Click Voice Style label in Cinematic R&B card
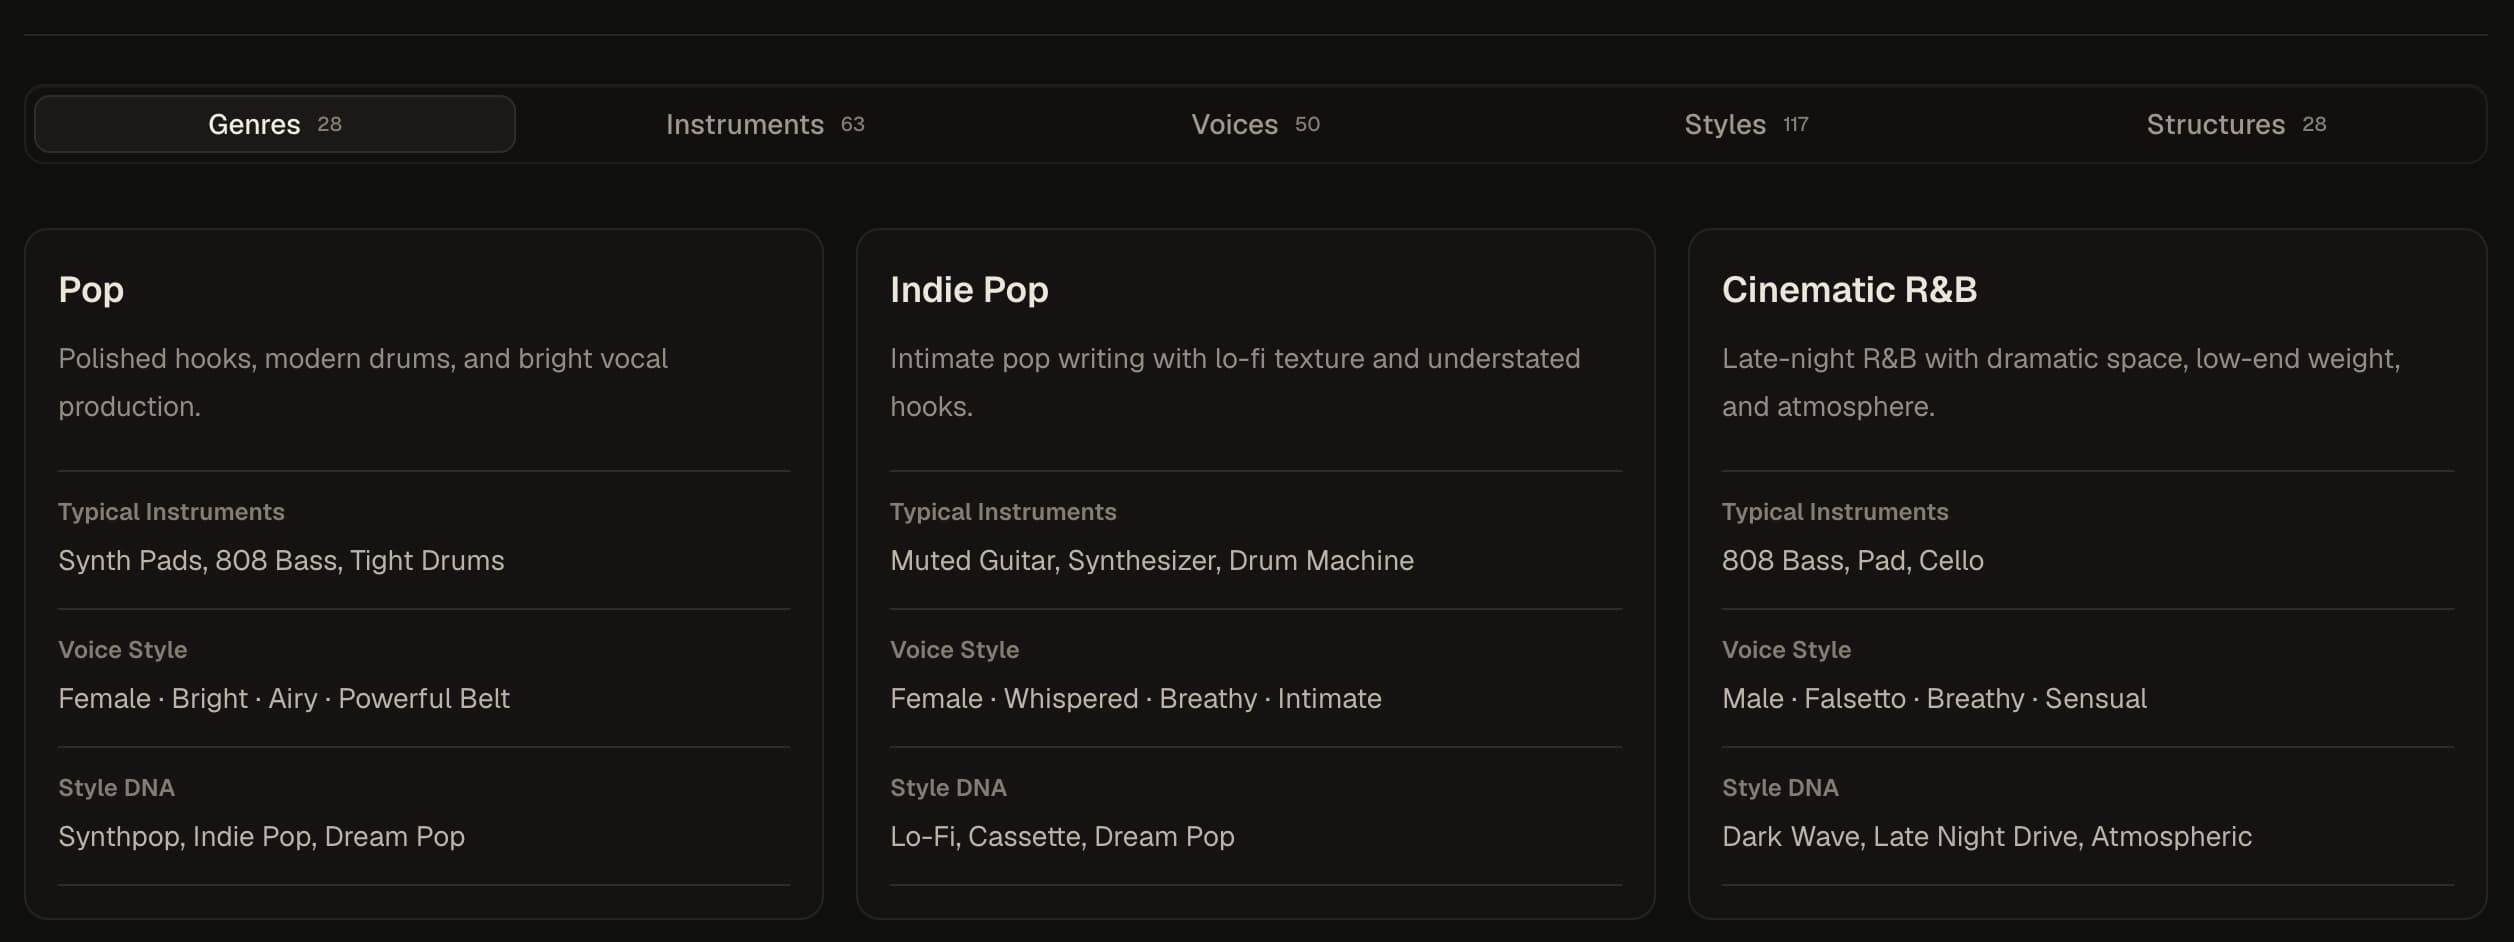 [x=1786, y=650]
